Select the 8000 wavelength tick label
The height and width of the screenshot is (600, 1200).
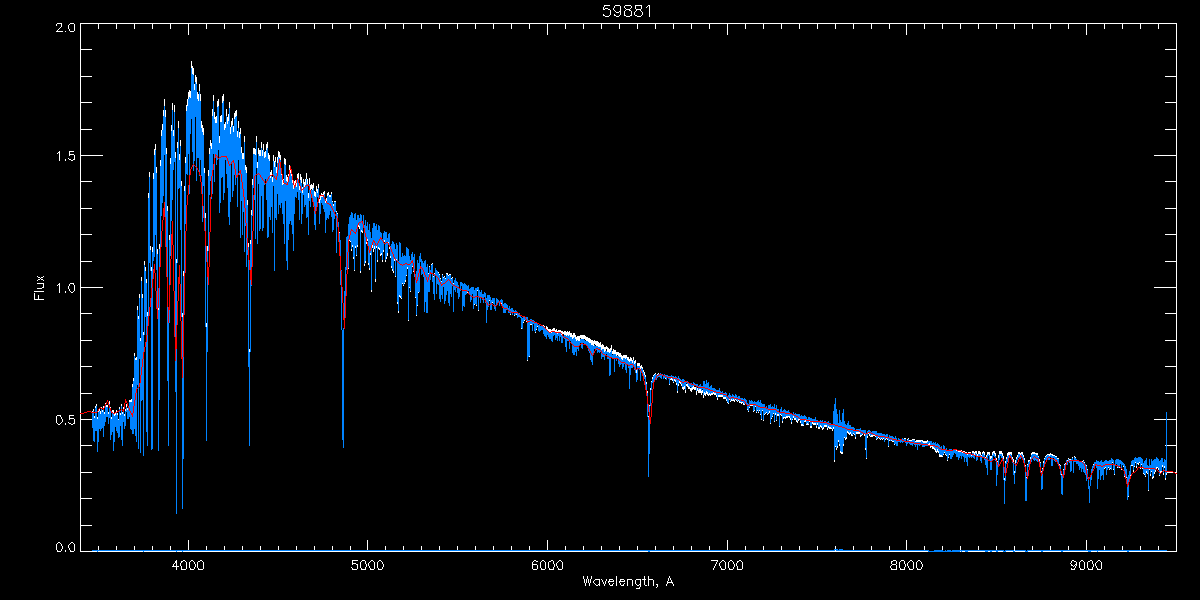(x=907, y=564)
